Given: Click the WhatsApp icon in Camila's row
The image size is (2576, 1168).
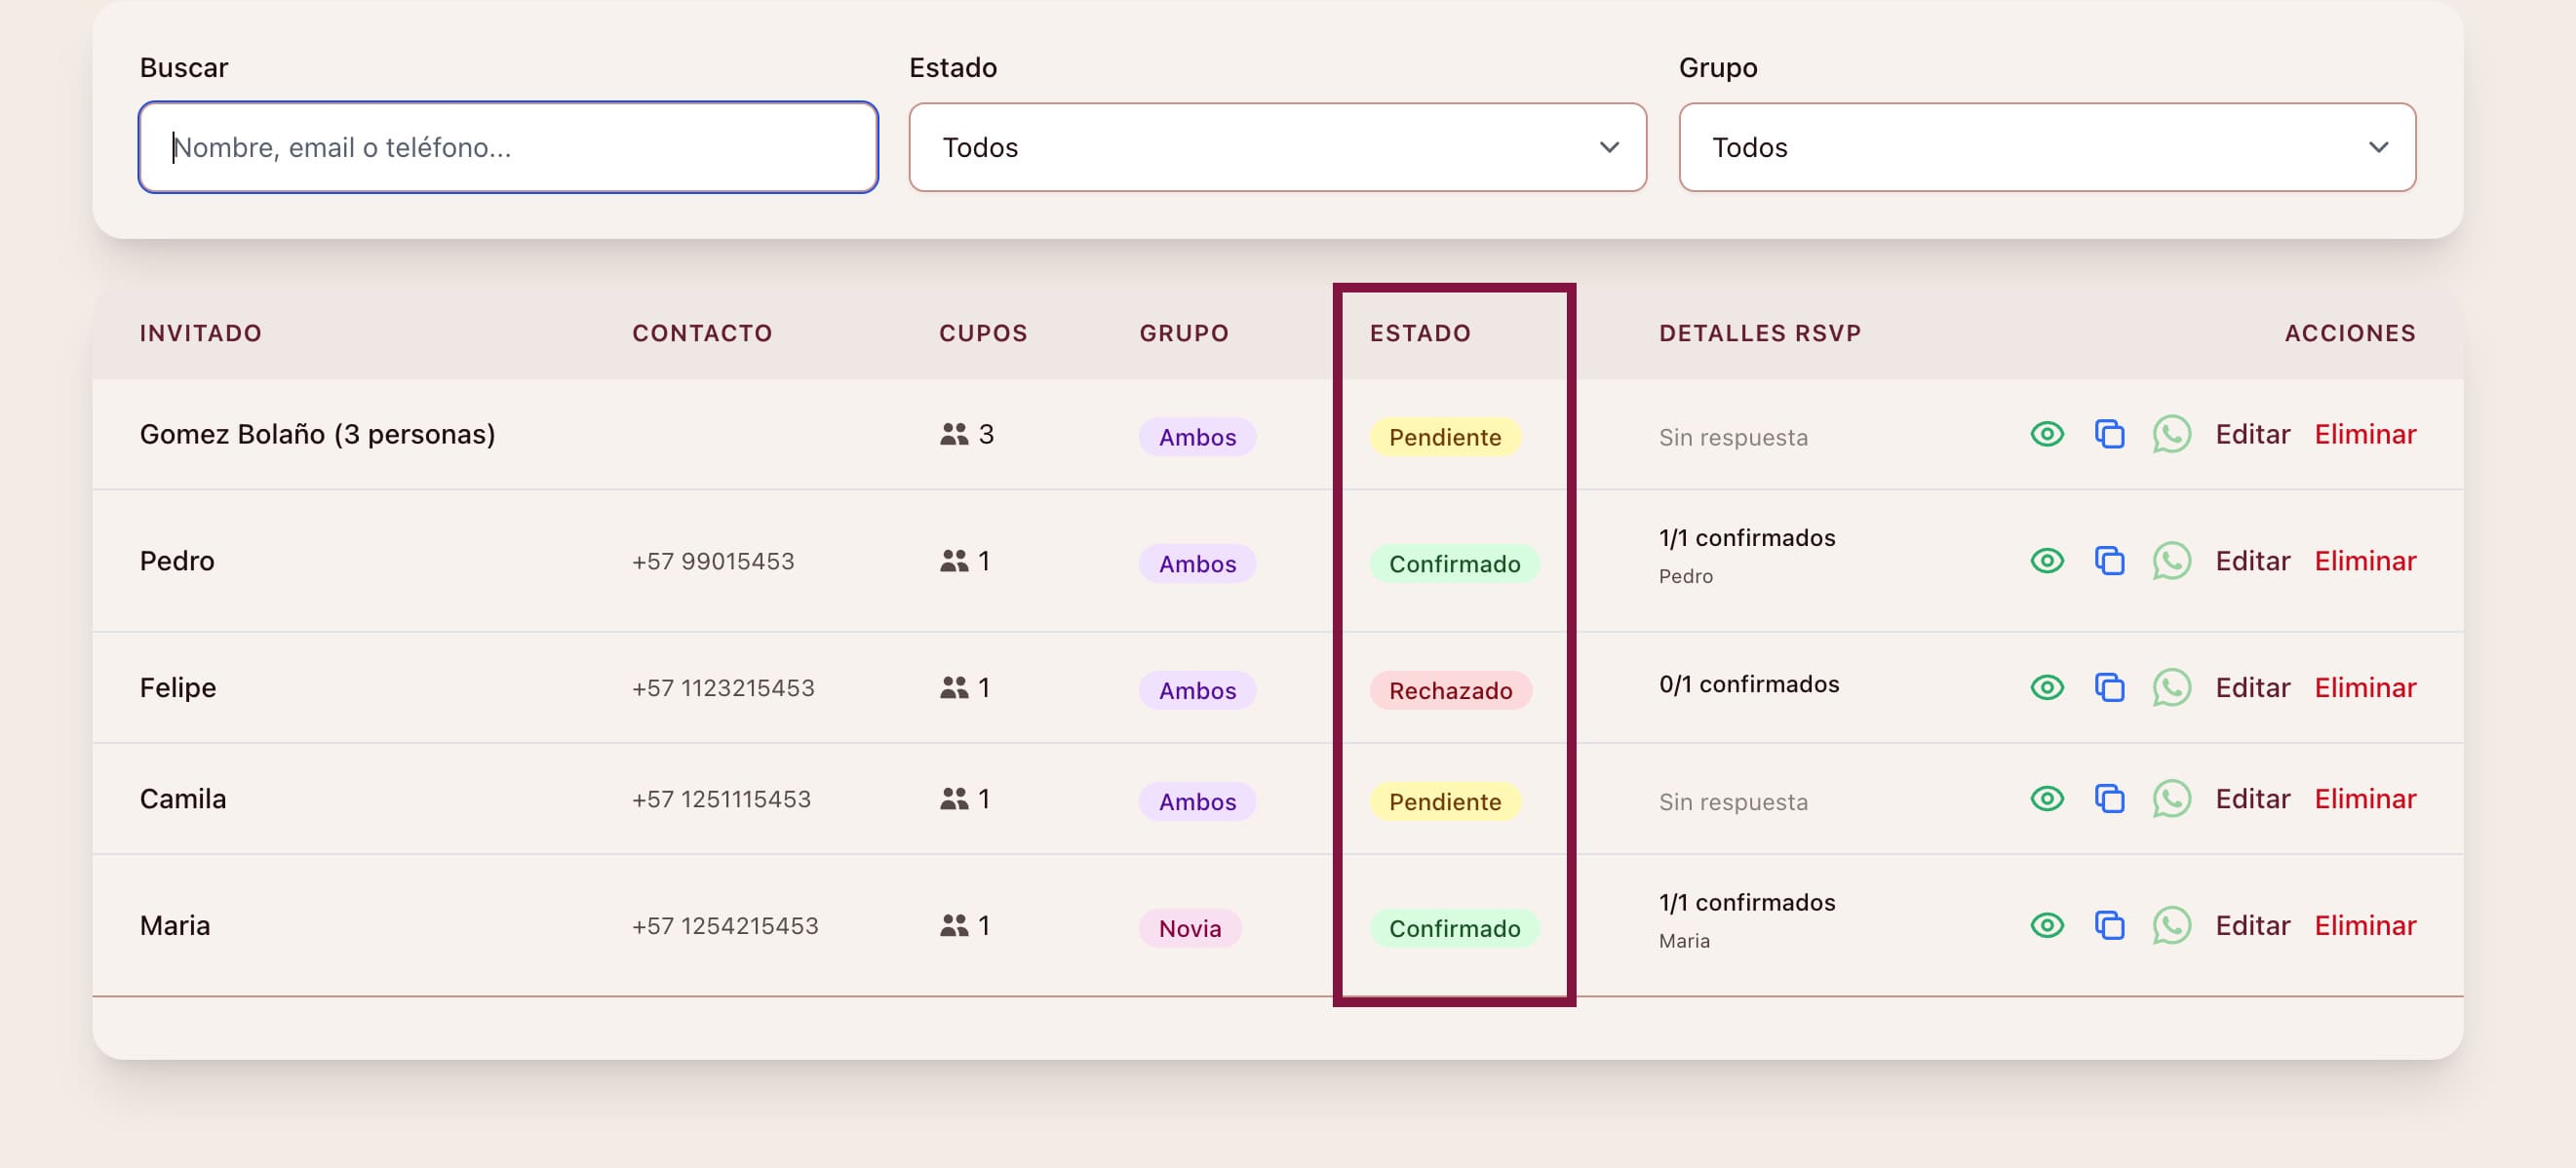Looking at the screenshot, I should coord(2171,799).
